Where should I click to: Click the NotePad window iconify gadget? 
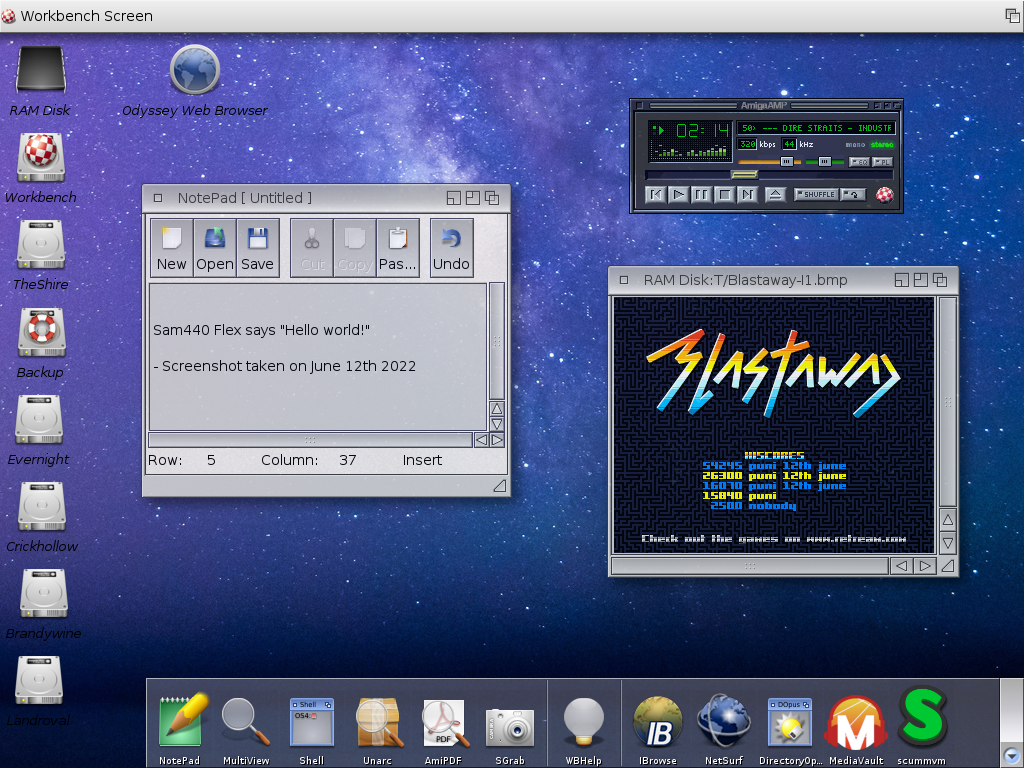point(454,198)
